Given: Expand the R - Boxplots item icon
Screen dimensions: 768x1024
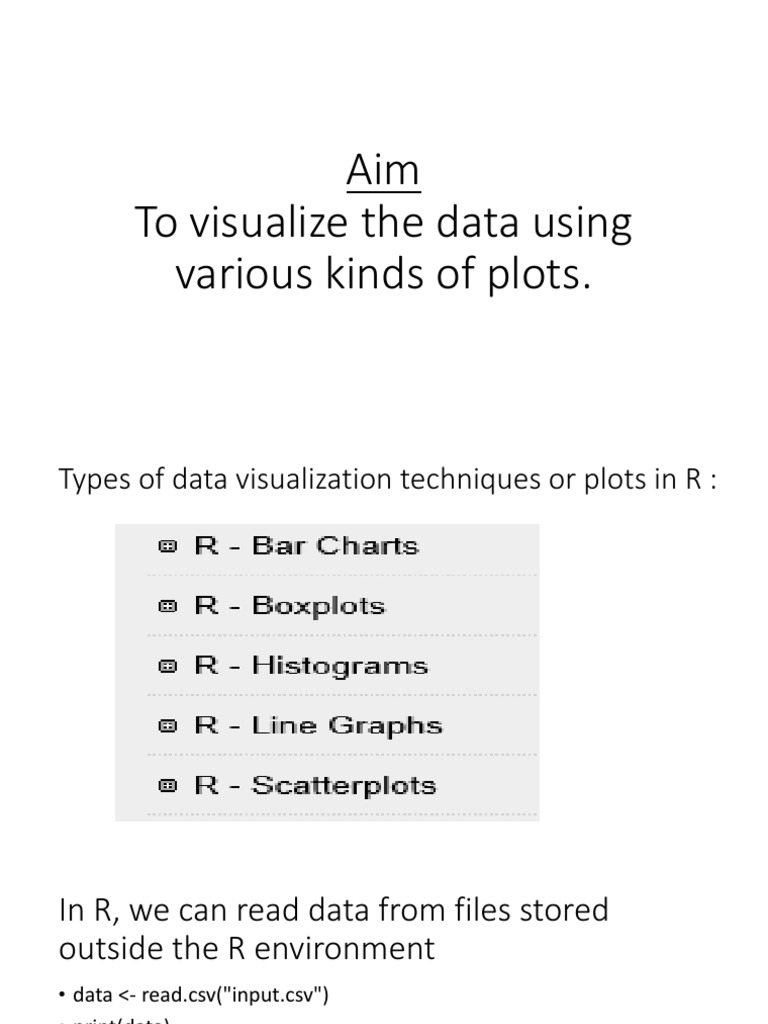Looking at the screenshot, I should [x=167, y=606].
